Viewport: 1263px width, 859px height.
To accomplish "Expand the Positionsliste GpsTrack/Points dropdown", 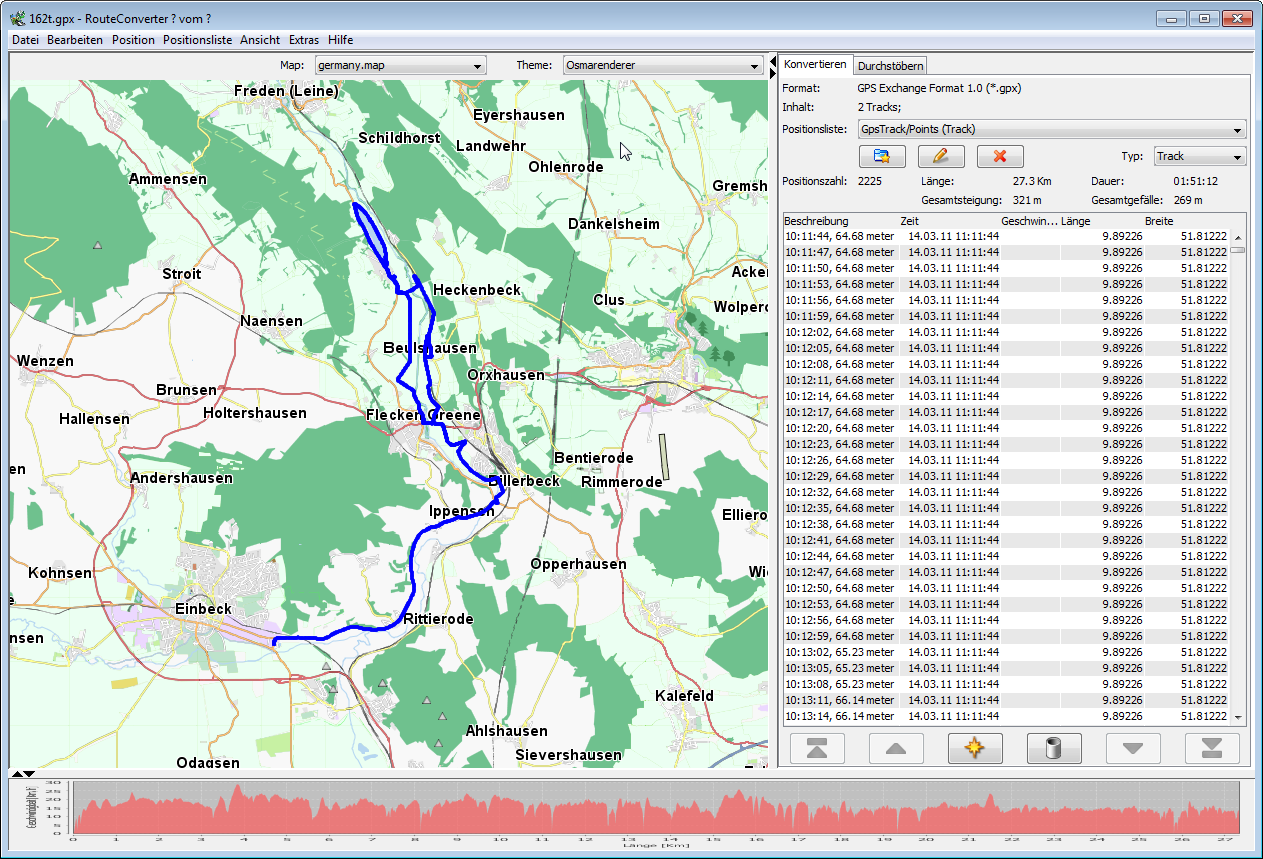I will point(1052,129).
